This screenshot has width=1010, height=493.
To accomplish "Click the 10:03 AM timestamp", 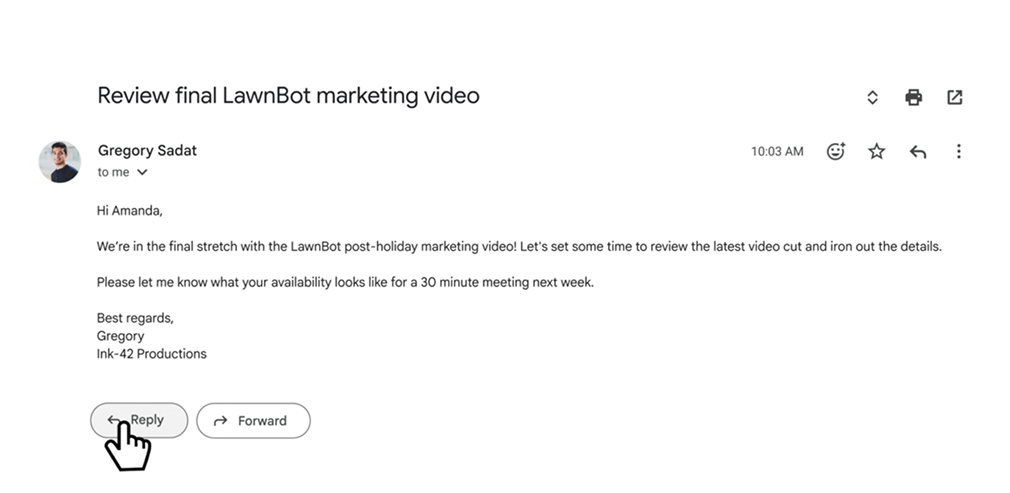I will pos(776,152).
